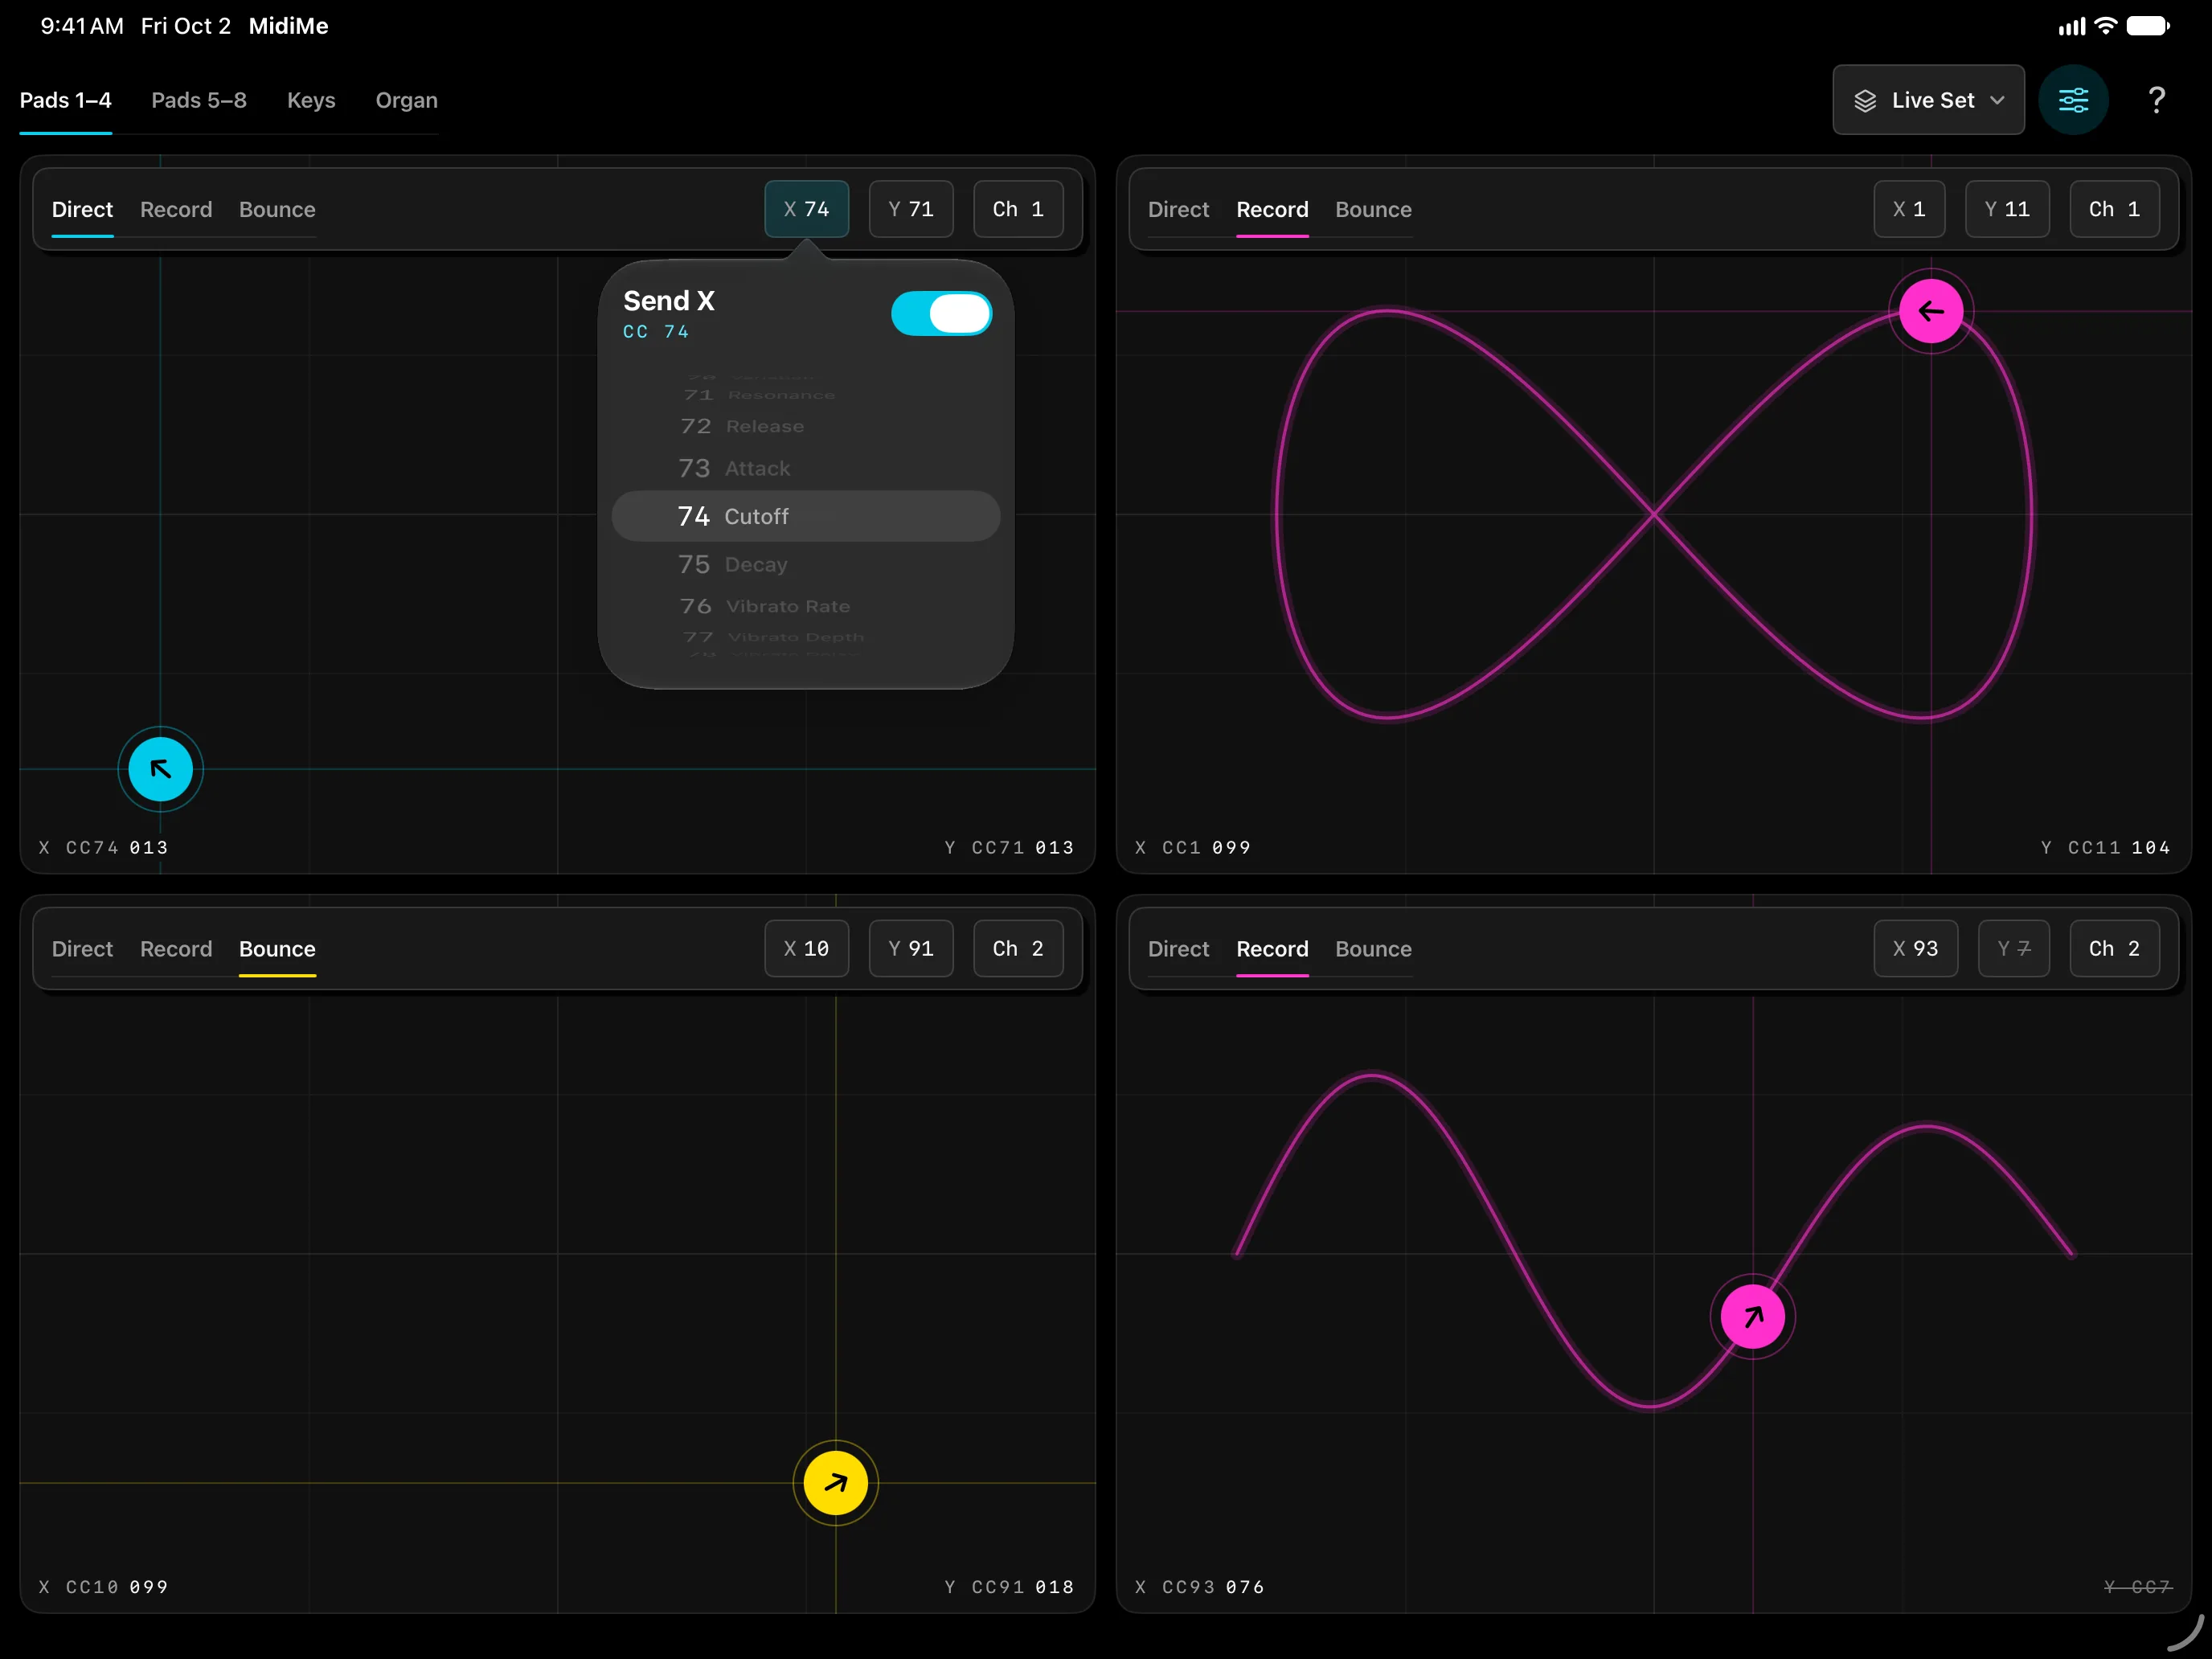Click the Y CC11 104 readout
The height and width of the screenshot is (1659, 2212).
tap(2106, 847)
